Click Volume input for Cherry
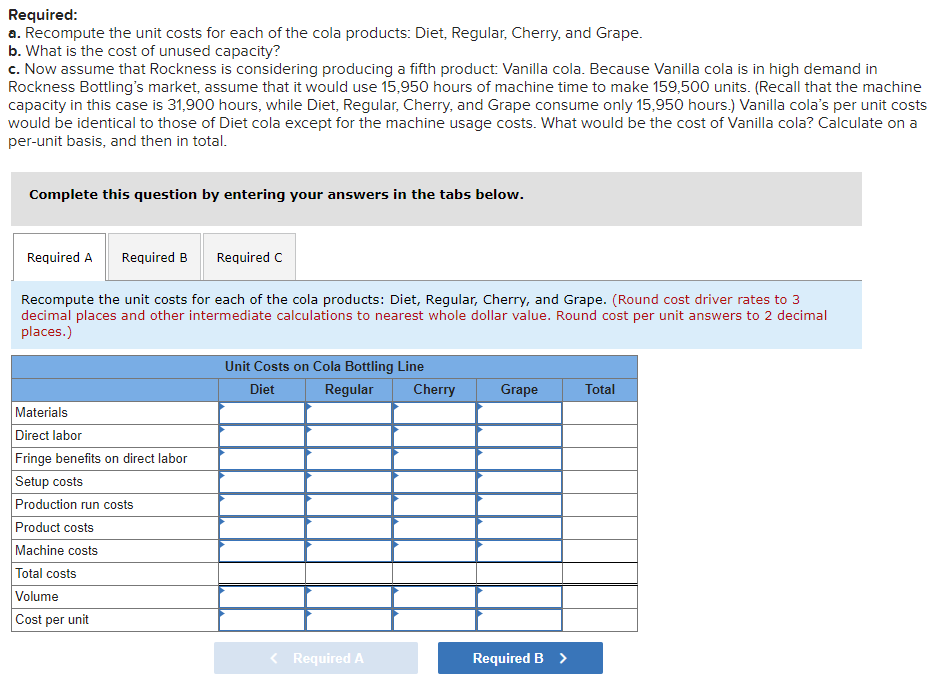Viewport: 934px width, 682px height. (434, 597)
